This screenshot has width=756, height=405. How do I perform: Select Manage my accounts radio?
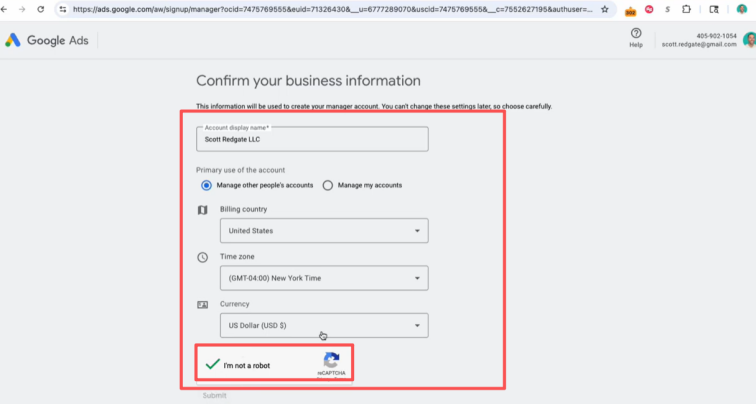click(x=328, y=185)
